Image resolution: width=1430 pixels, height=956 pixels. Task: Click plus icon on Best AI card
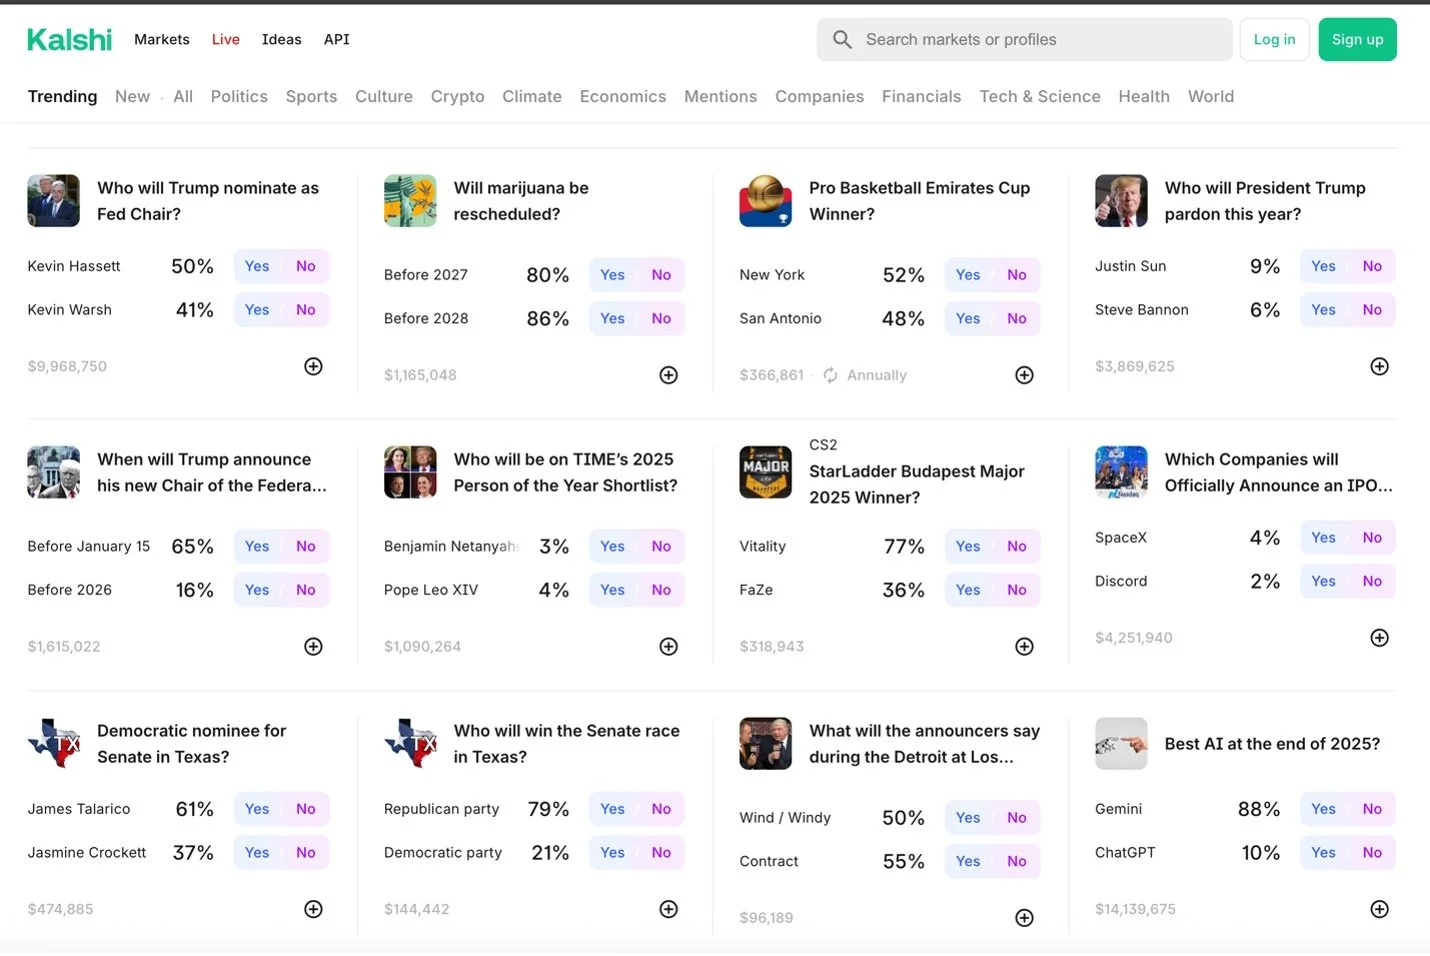click(x=1379, y=908)
